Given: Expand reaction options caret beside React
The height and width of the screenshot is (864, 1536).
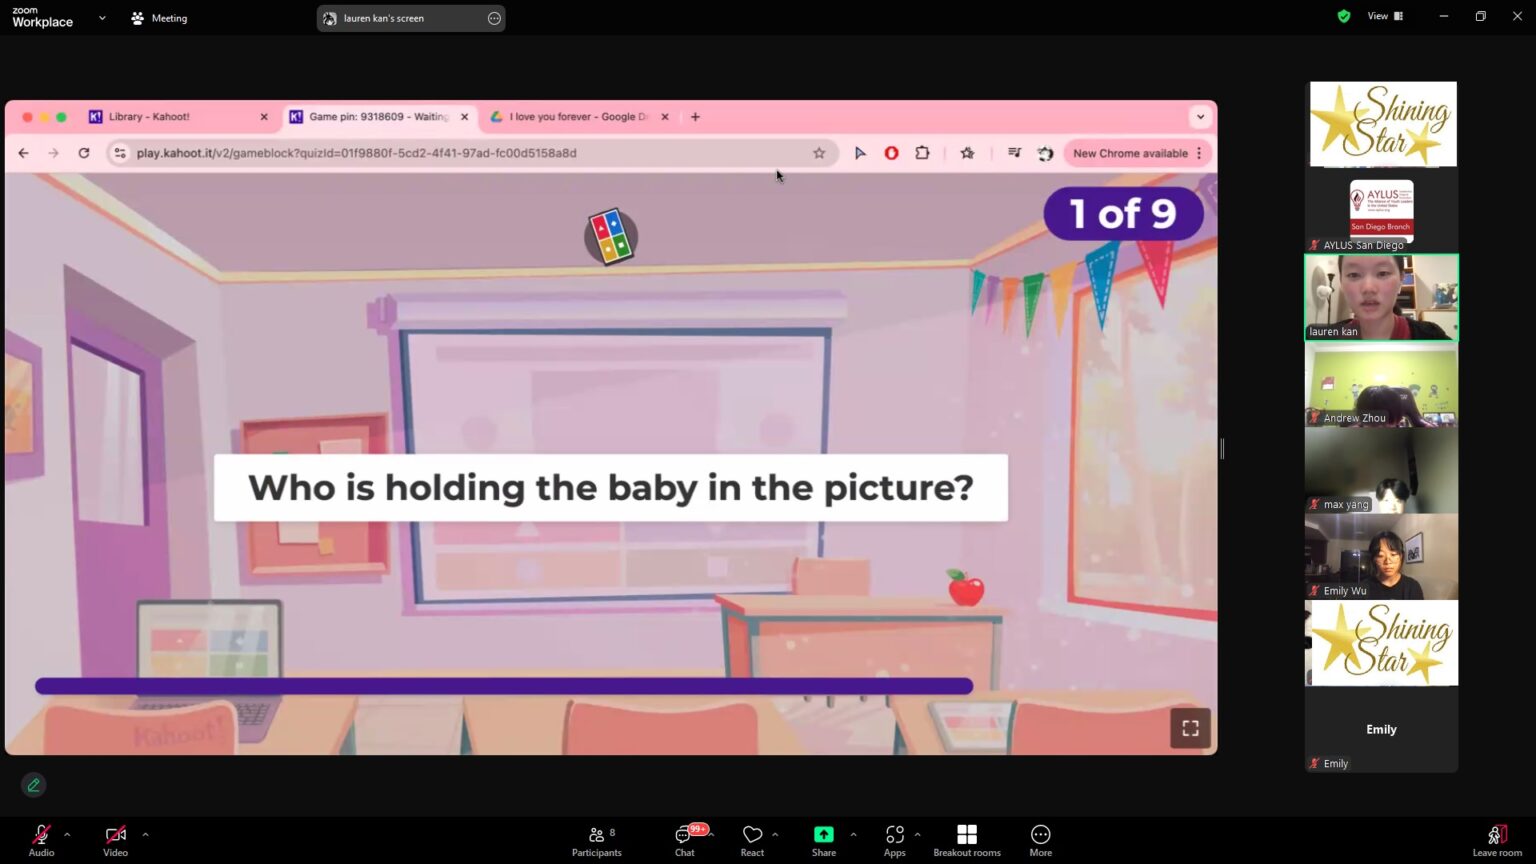Looking at the screenshot, I should (x=775, y=834).
